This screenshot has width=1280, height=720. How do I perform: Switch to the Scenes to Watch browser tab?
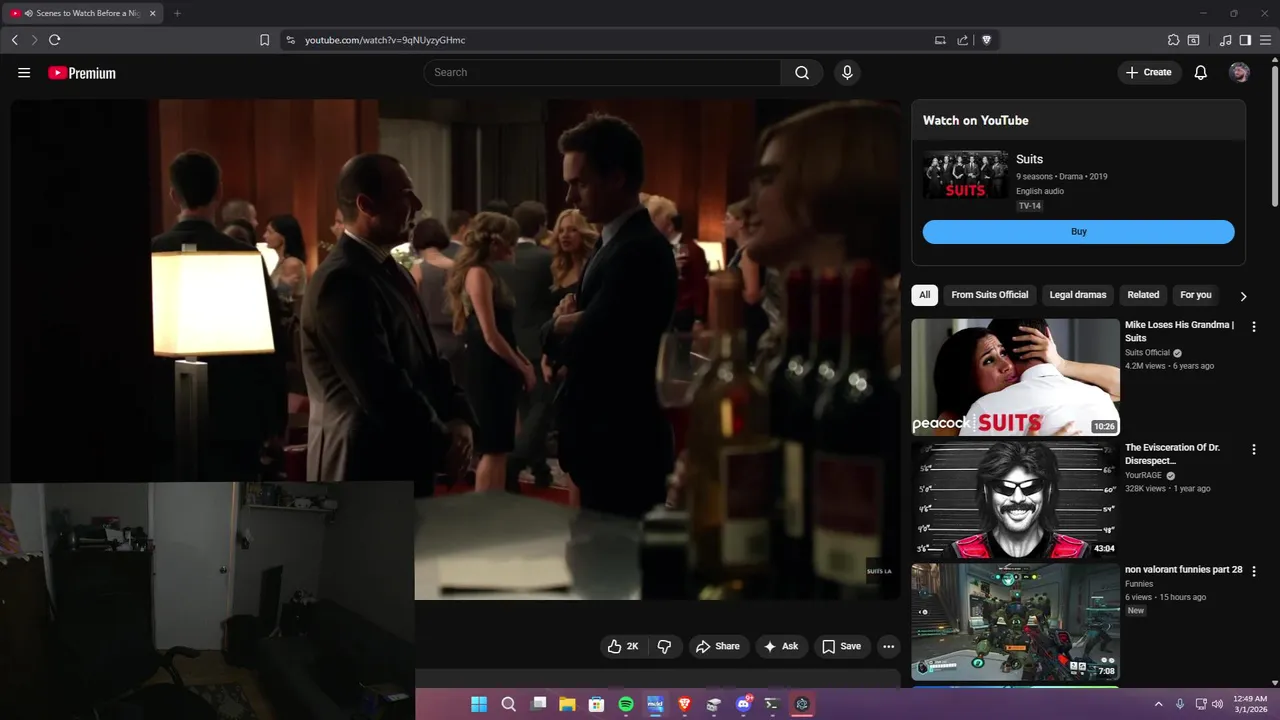[x=82, y=13]
